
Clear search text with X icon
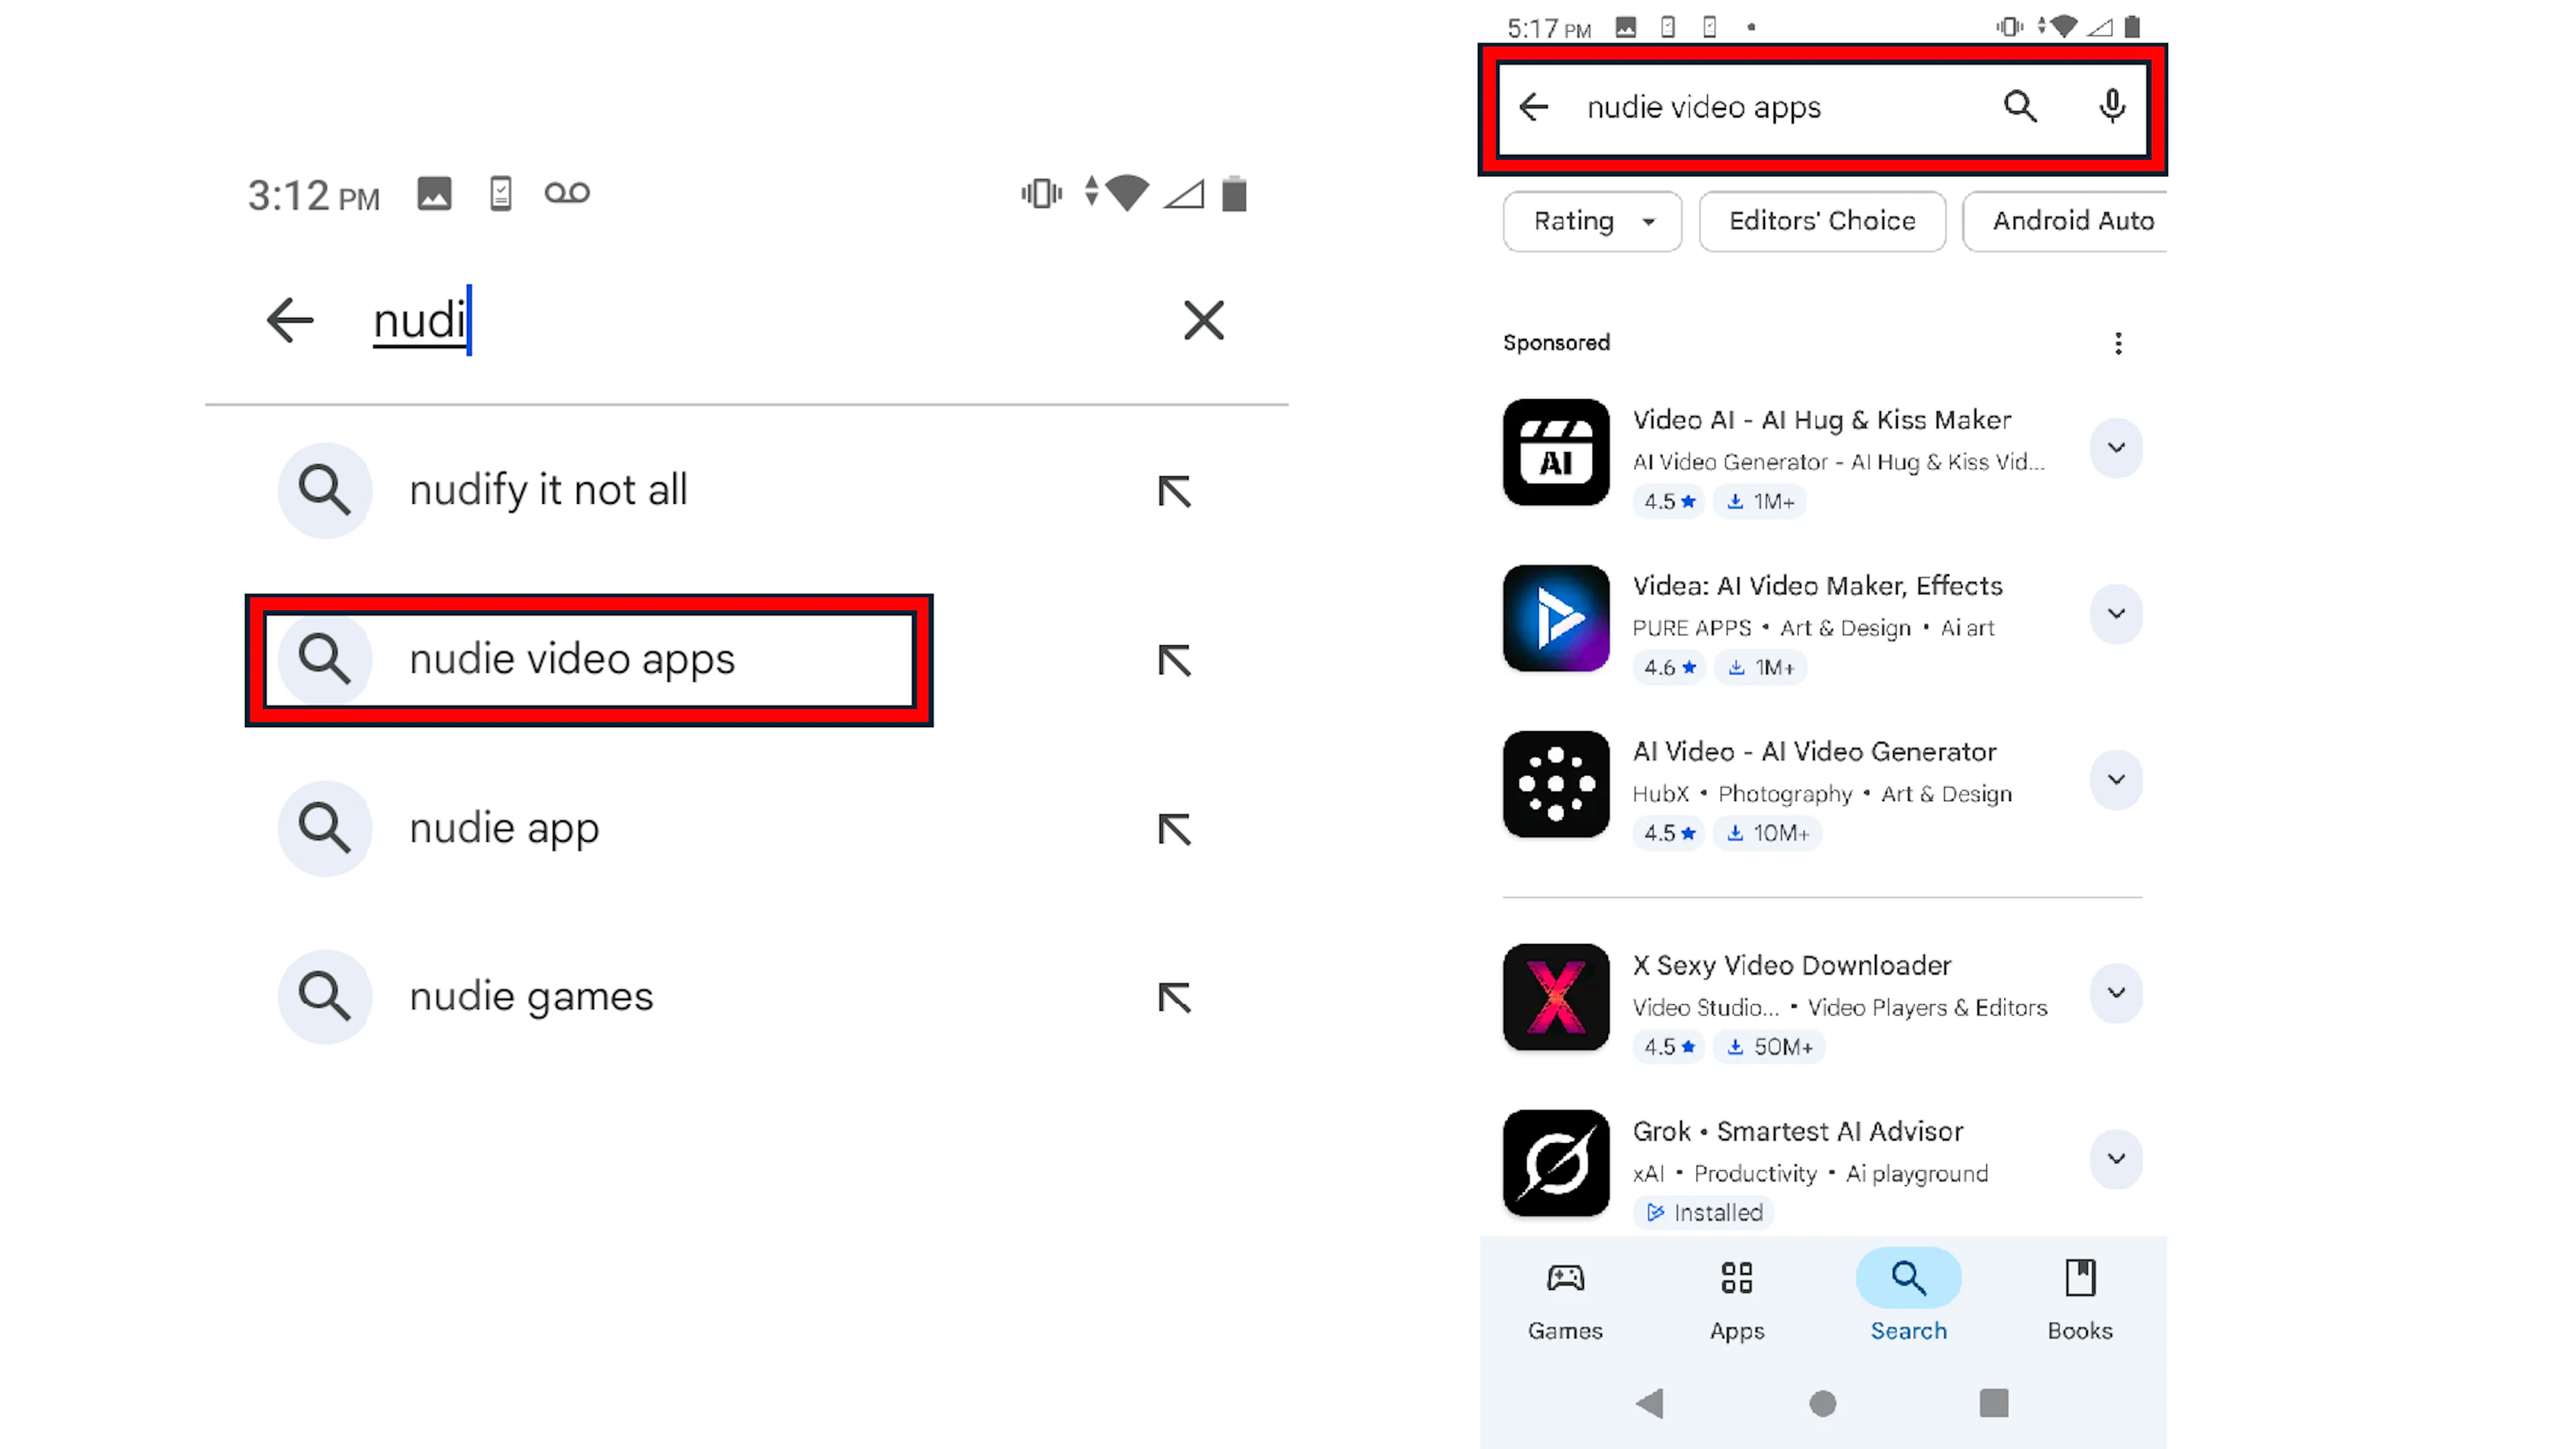coord(1203,321)
